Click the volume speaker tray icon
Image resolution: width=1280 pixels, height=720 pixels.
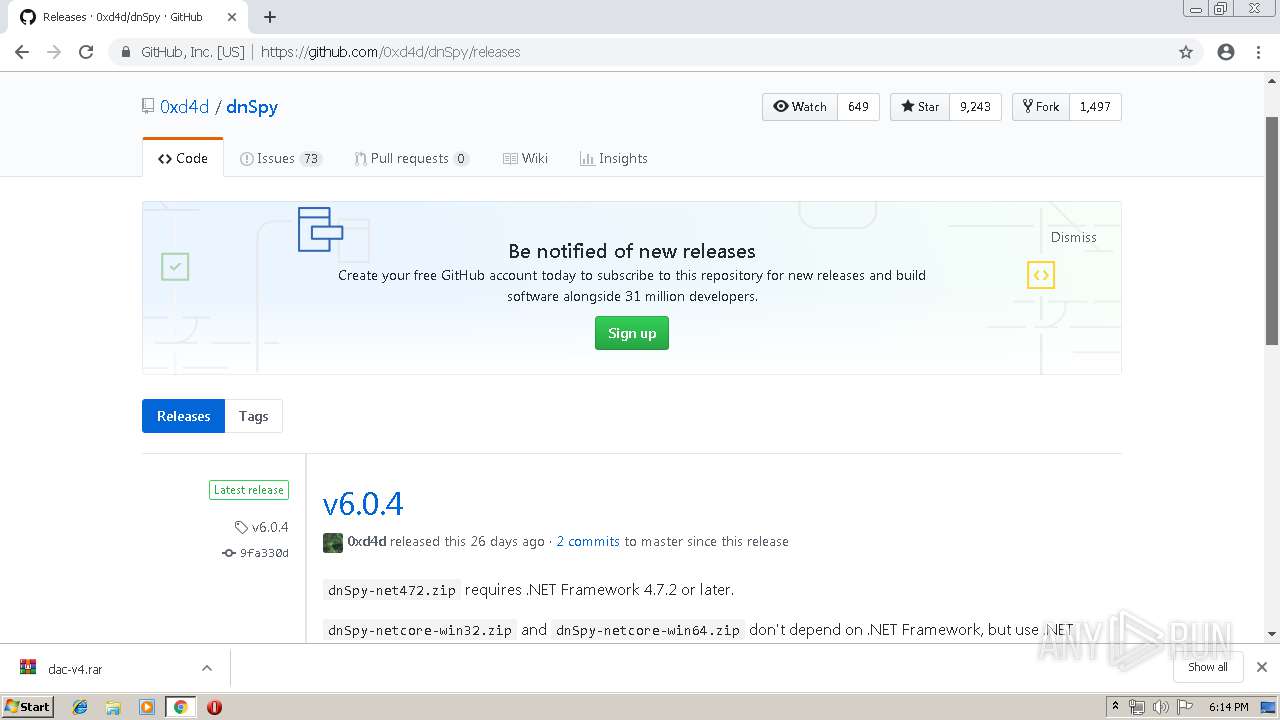[x=1160, y=707]
